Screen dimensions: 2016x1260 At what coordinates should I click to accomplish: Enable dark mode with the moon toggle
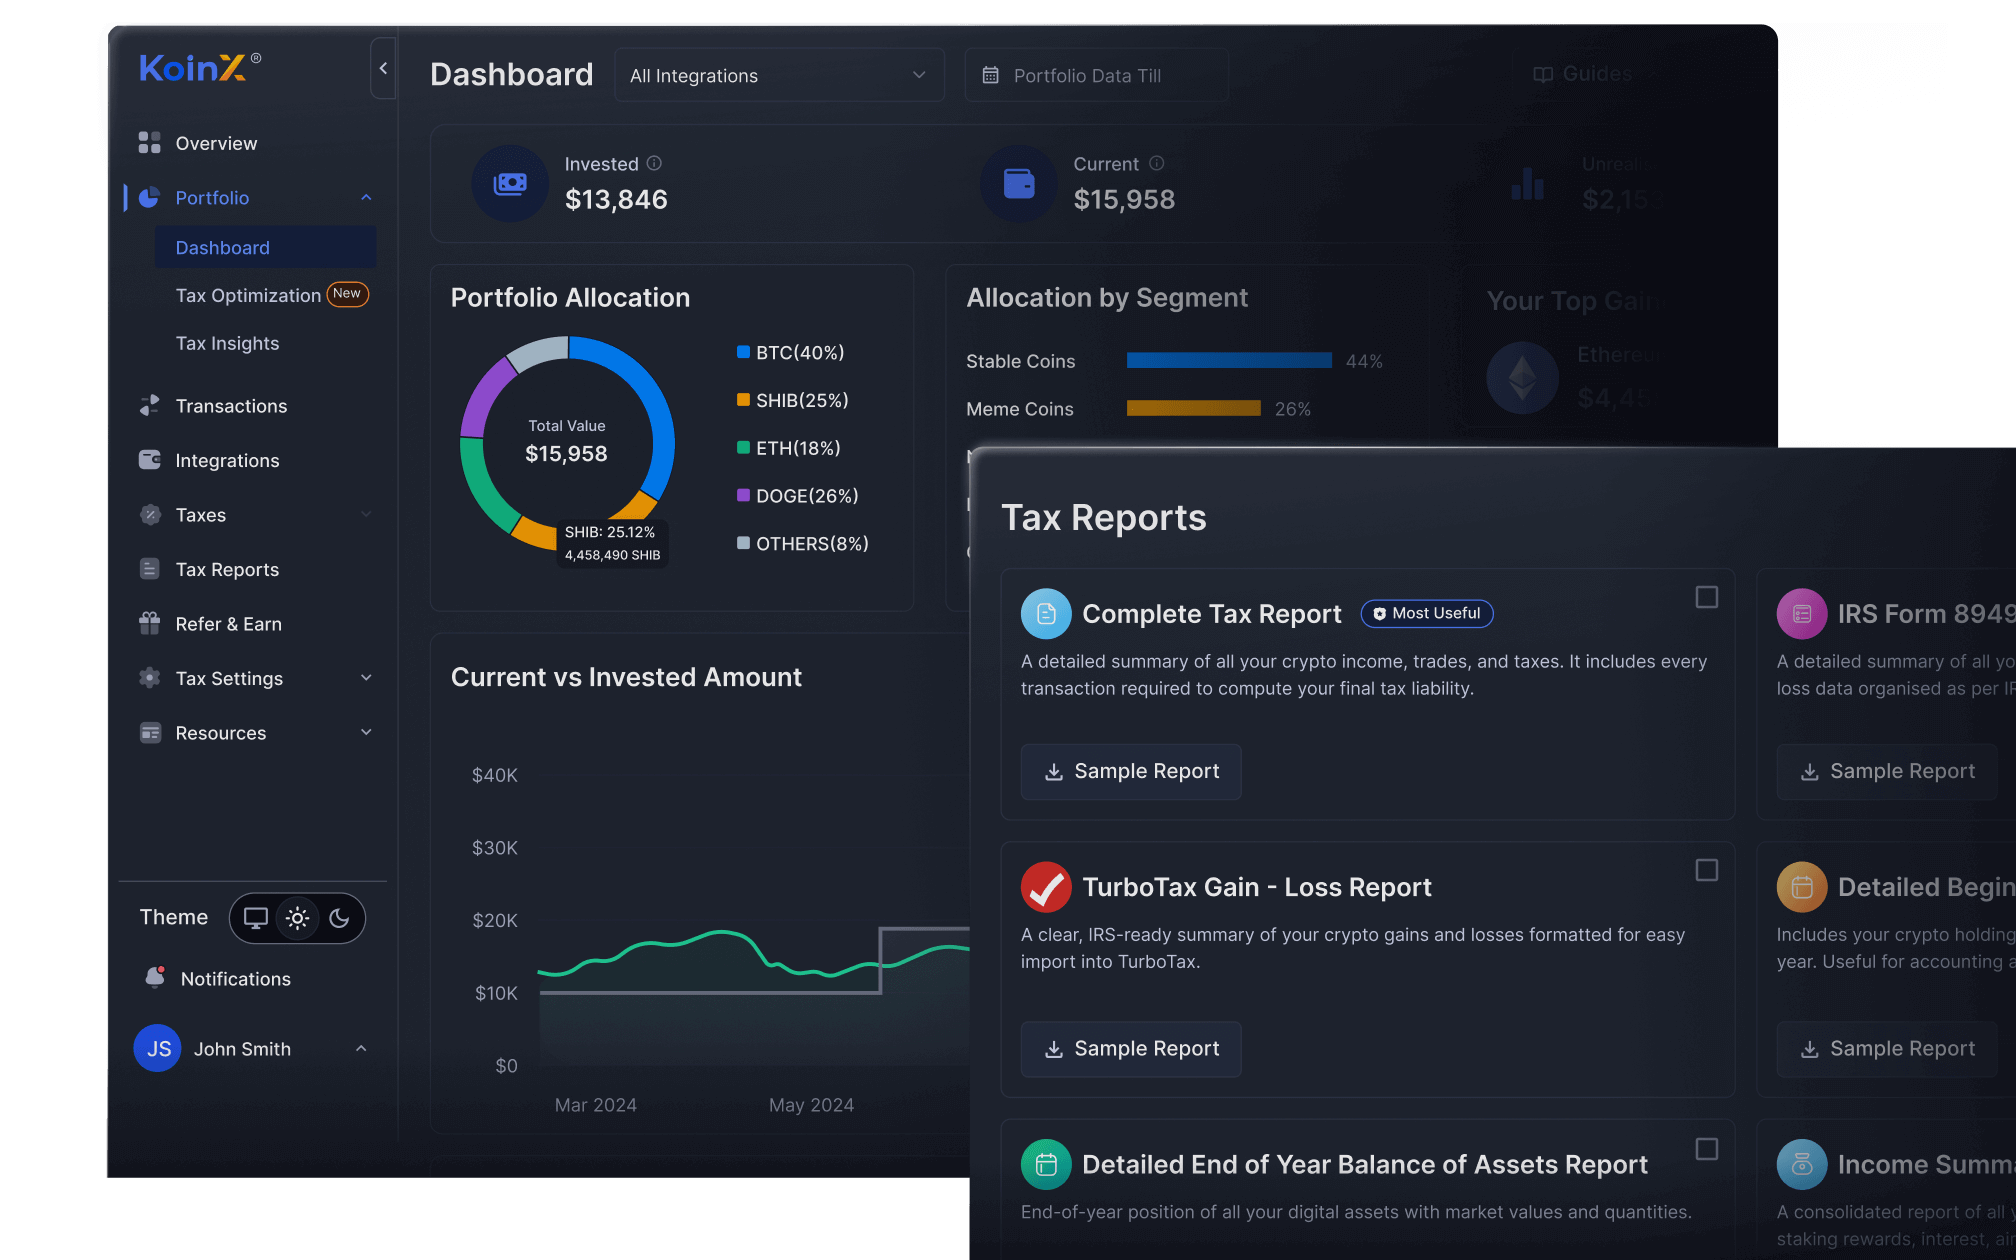pos(339,918)
